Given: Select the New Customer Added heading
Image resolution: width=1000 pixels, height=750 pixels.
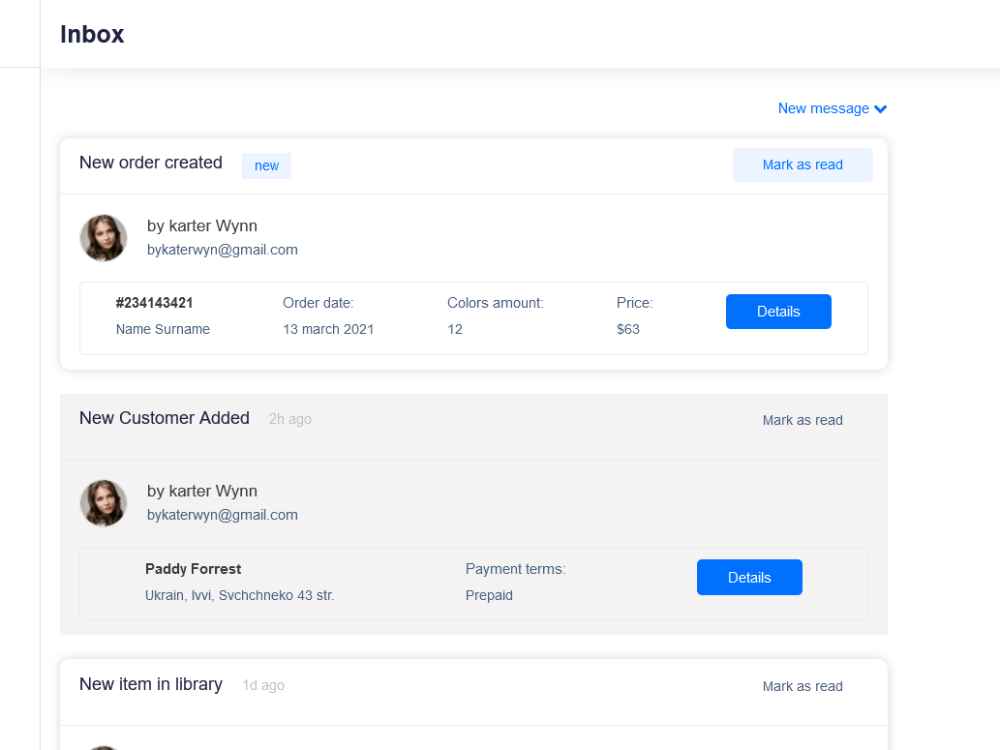Looking at the screenshot, I should point(164,418).
